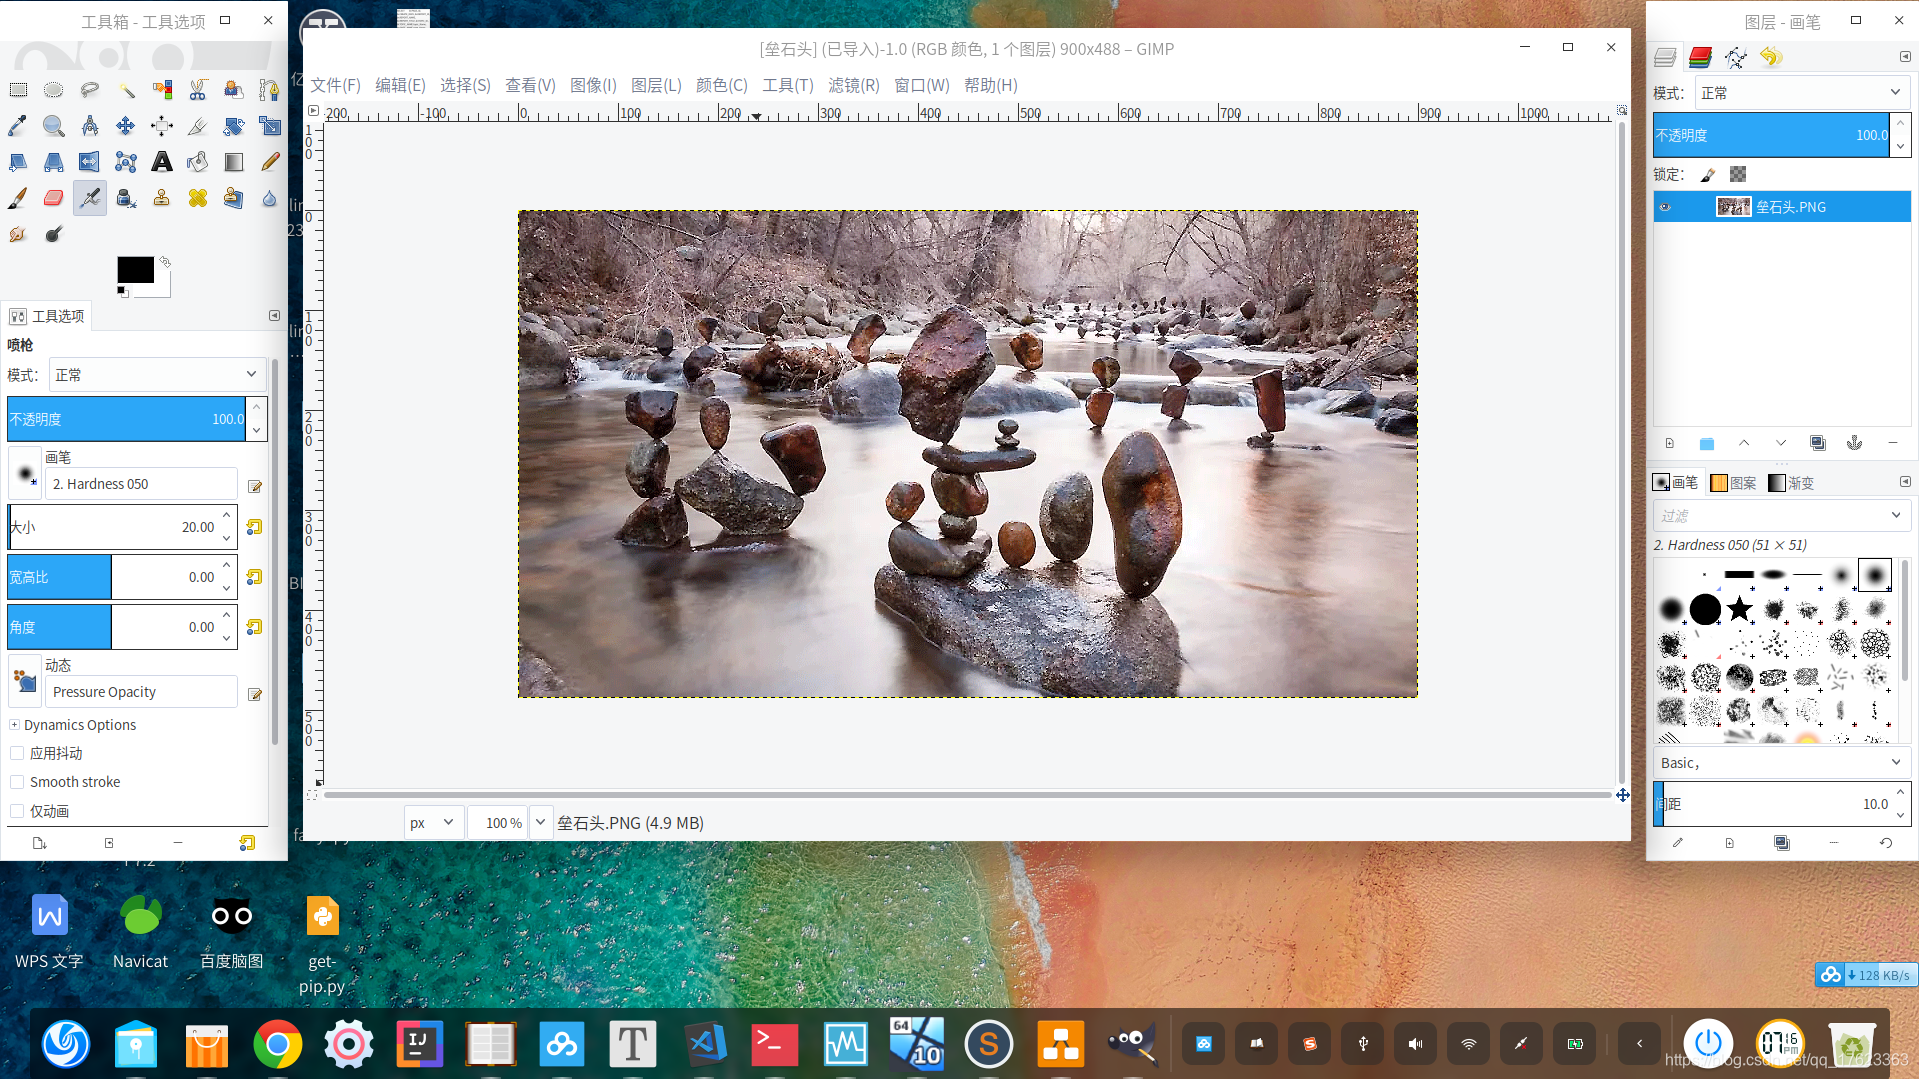Select the Shear tool
1919x1079 pixels.
point(18,162)
